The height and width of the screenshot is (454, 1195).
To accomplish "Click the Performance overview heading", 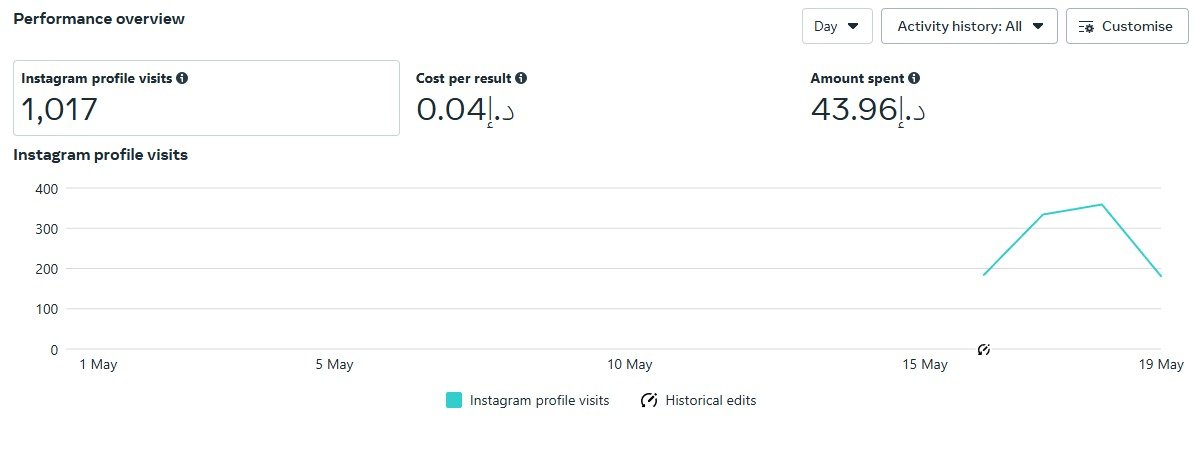I will click(x=99, y=19).
